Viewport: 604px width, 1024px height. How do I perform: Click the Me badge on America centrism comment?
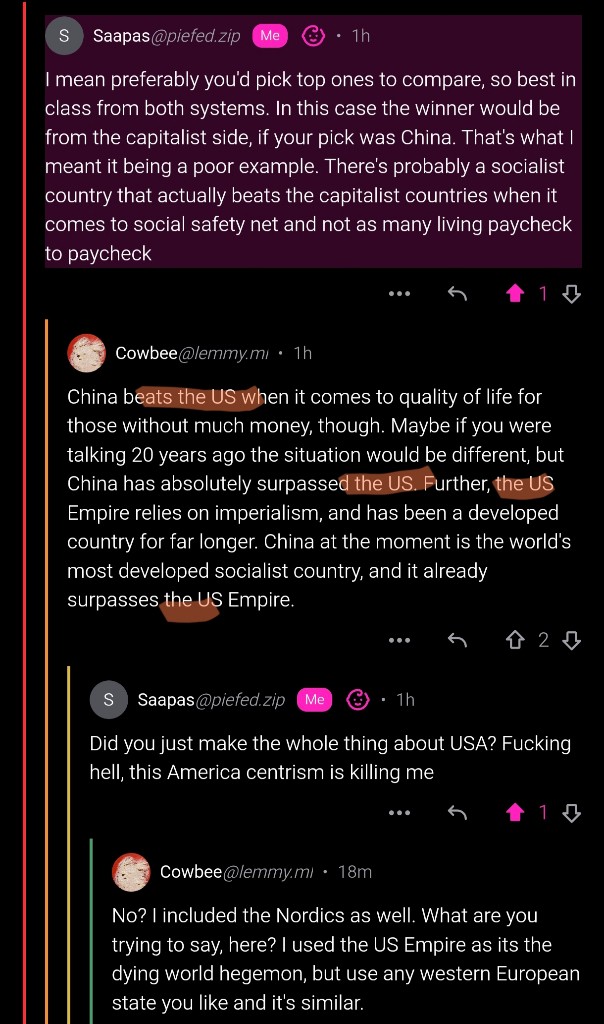[x=314, y=699]
